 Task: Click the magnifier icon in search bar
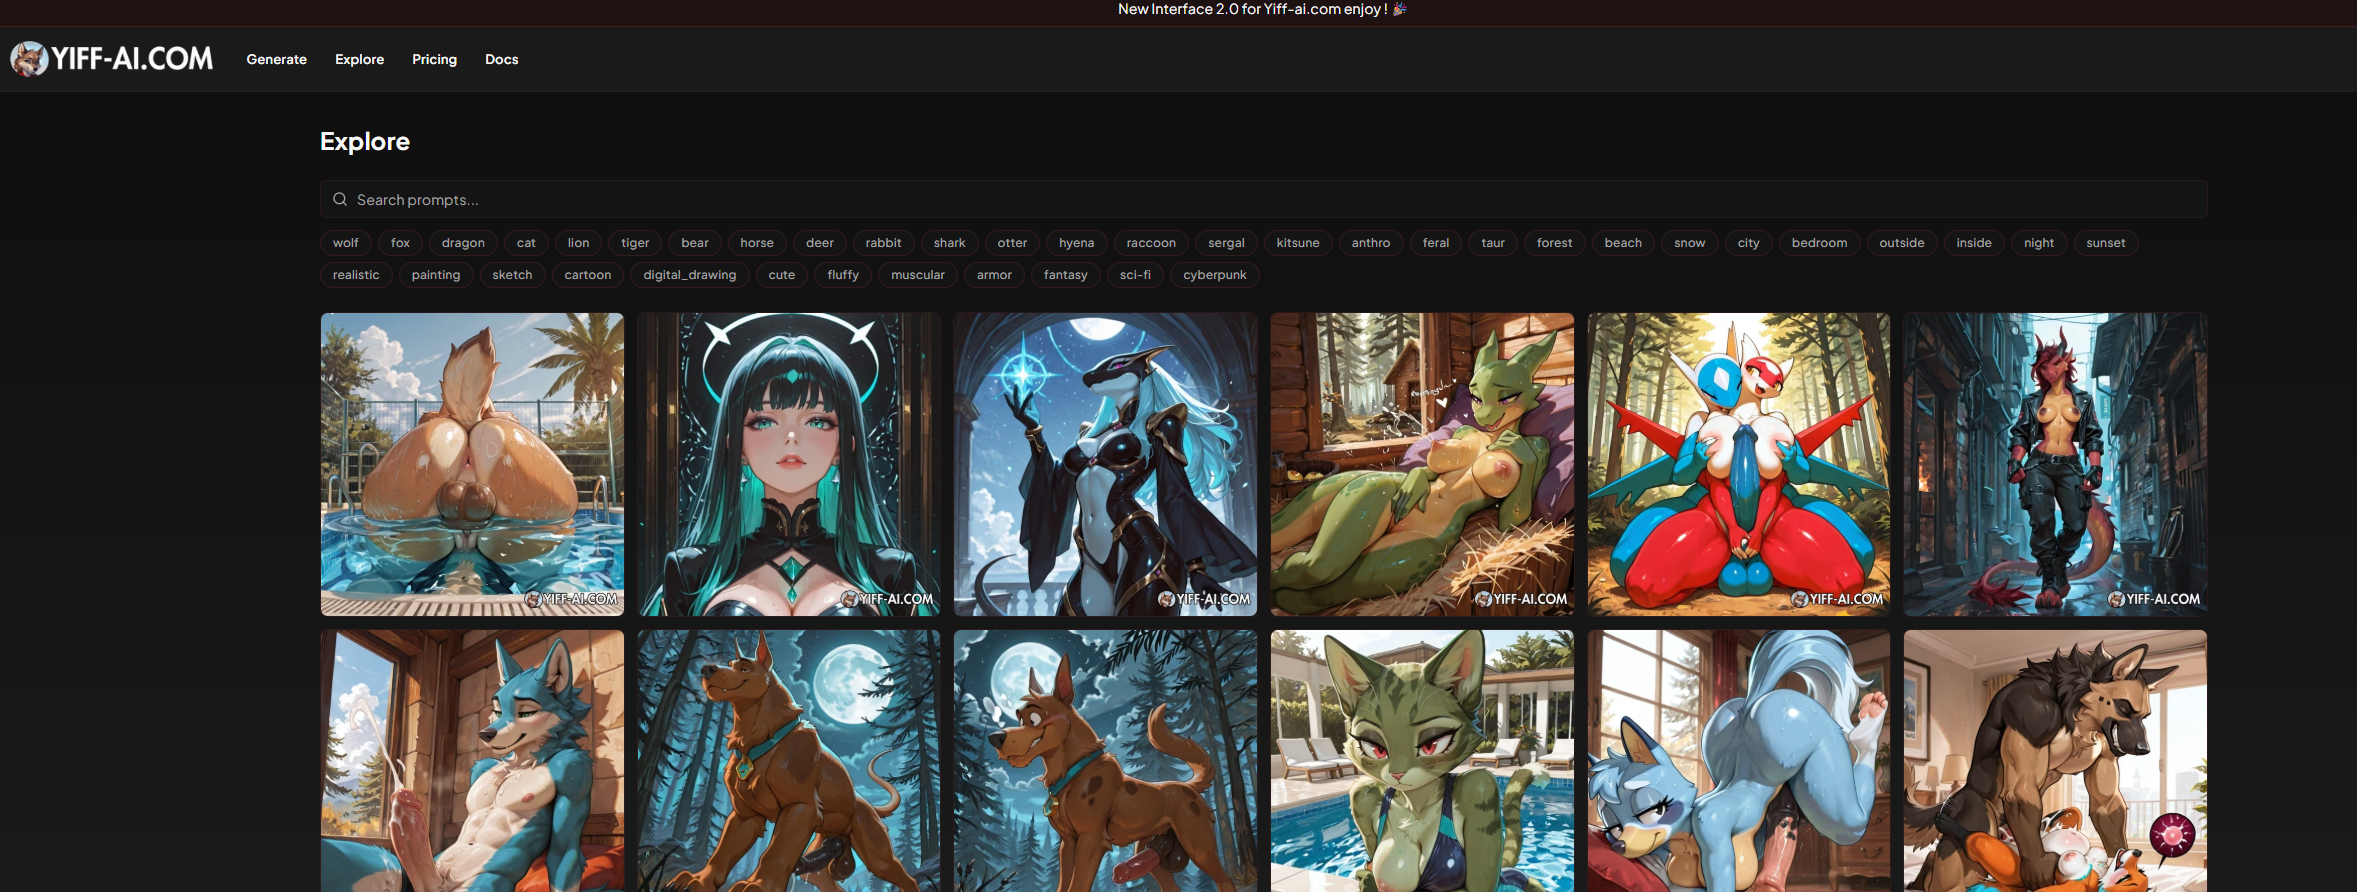[x=340, y=199]
